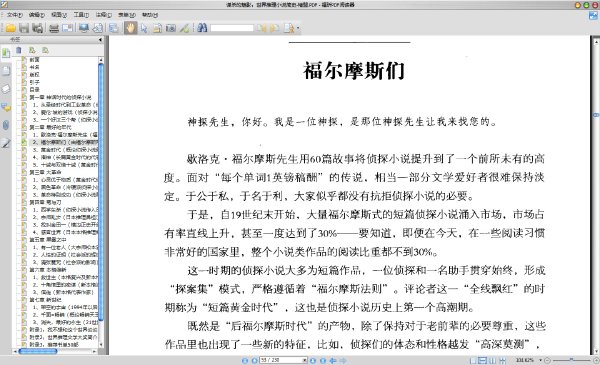Click the find text input box
Image resolution: width=600 pixels, height=365 pixels.
click(232, 28)
